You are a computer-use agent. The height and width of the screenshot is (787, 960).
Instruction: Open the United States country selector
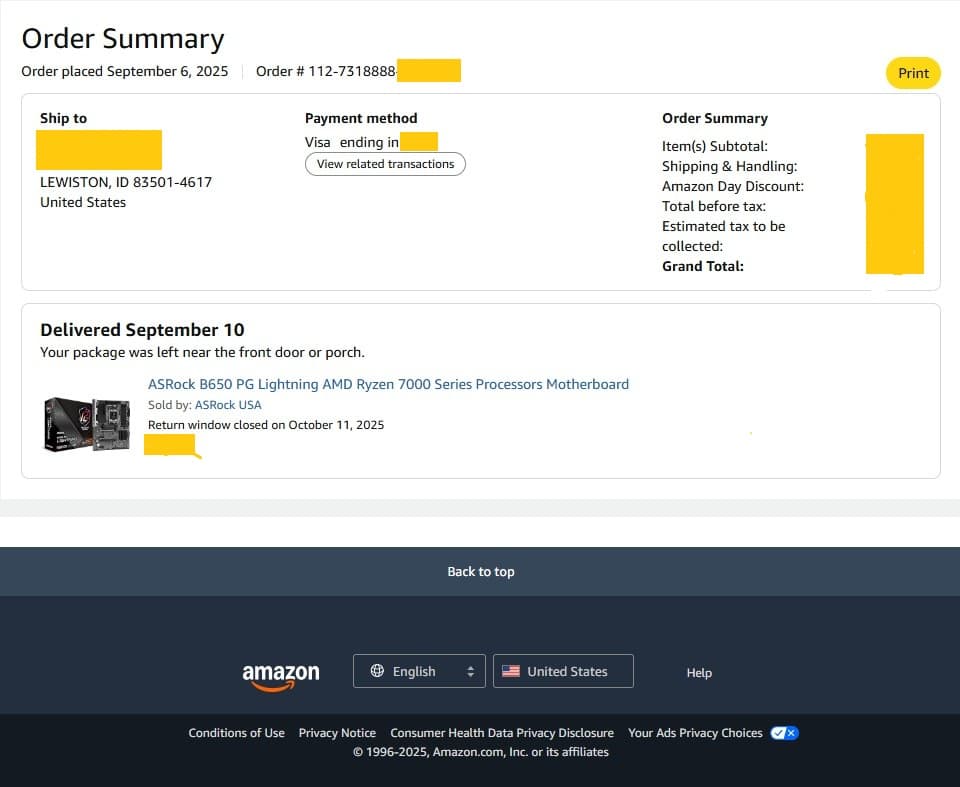[x=563, y=671]
